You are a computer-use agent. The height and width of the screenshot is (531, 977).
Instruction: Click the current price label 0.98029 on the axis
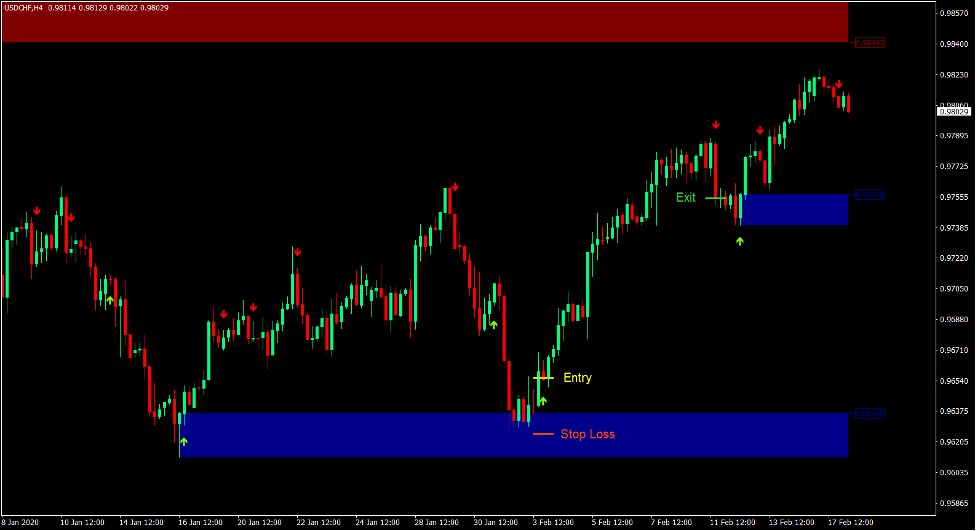click(x=953, y=111)
